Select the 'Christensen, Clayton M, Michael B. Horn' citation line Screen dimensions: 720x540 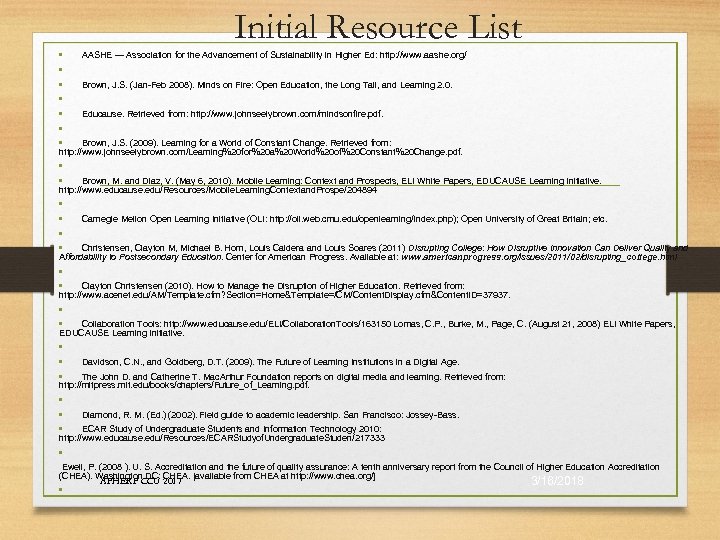click(384, 248)
